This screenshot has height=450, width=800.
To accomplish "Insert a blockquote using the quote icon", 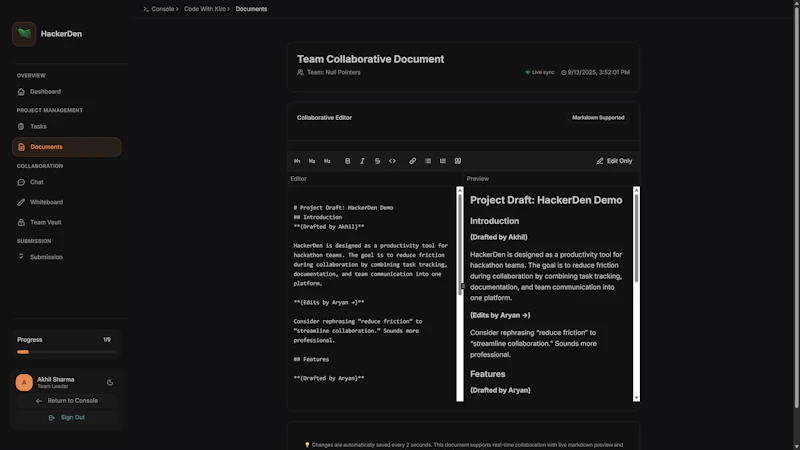I will [x=458, y=161].
